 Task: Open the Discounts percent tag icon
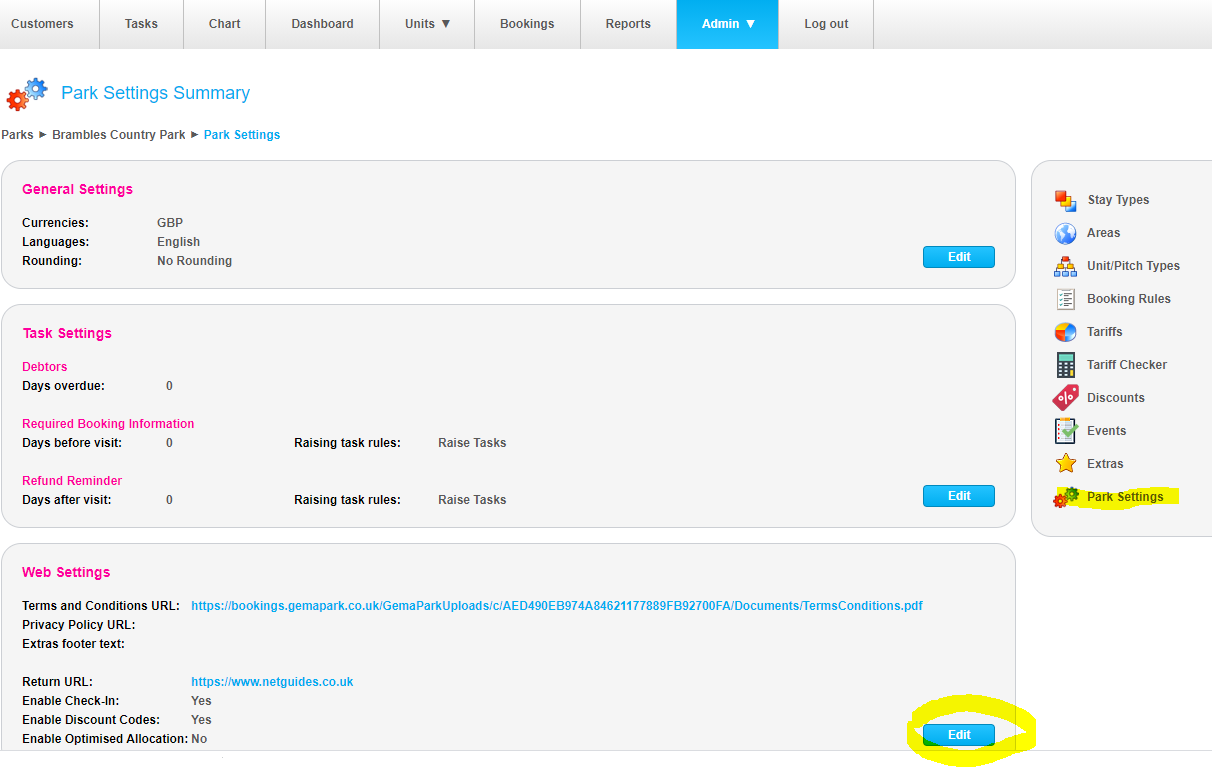1062,397
